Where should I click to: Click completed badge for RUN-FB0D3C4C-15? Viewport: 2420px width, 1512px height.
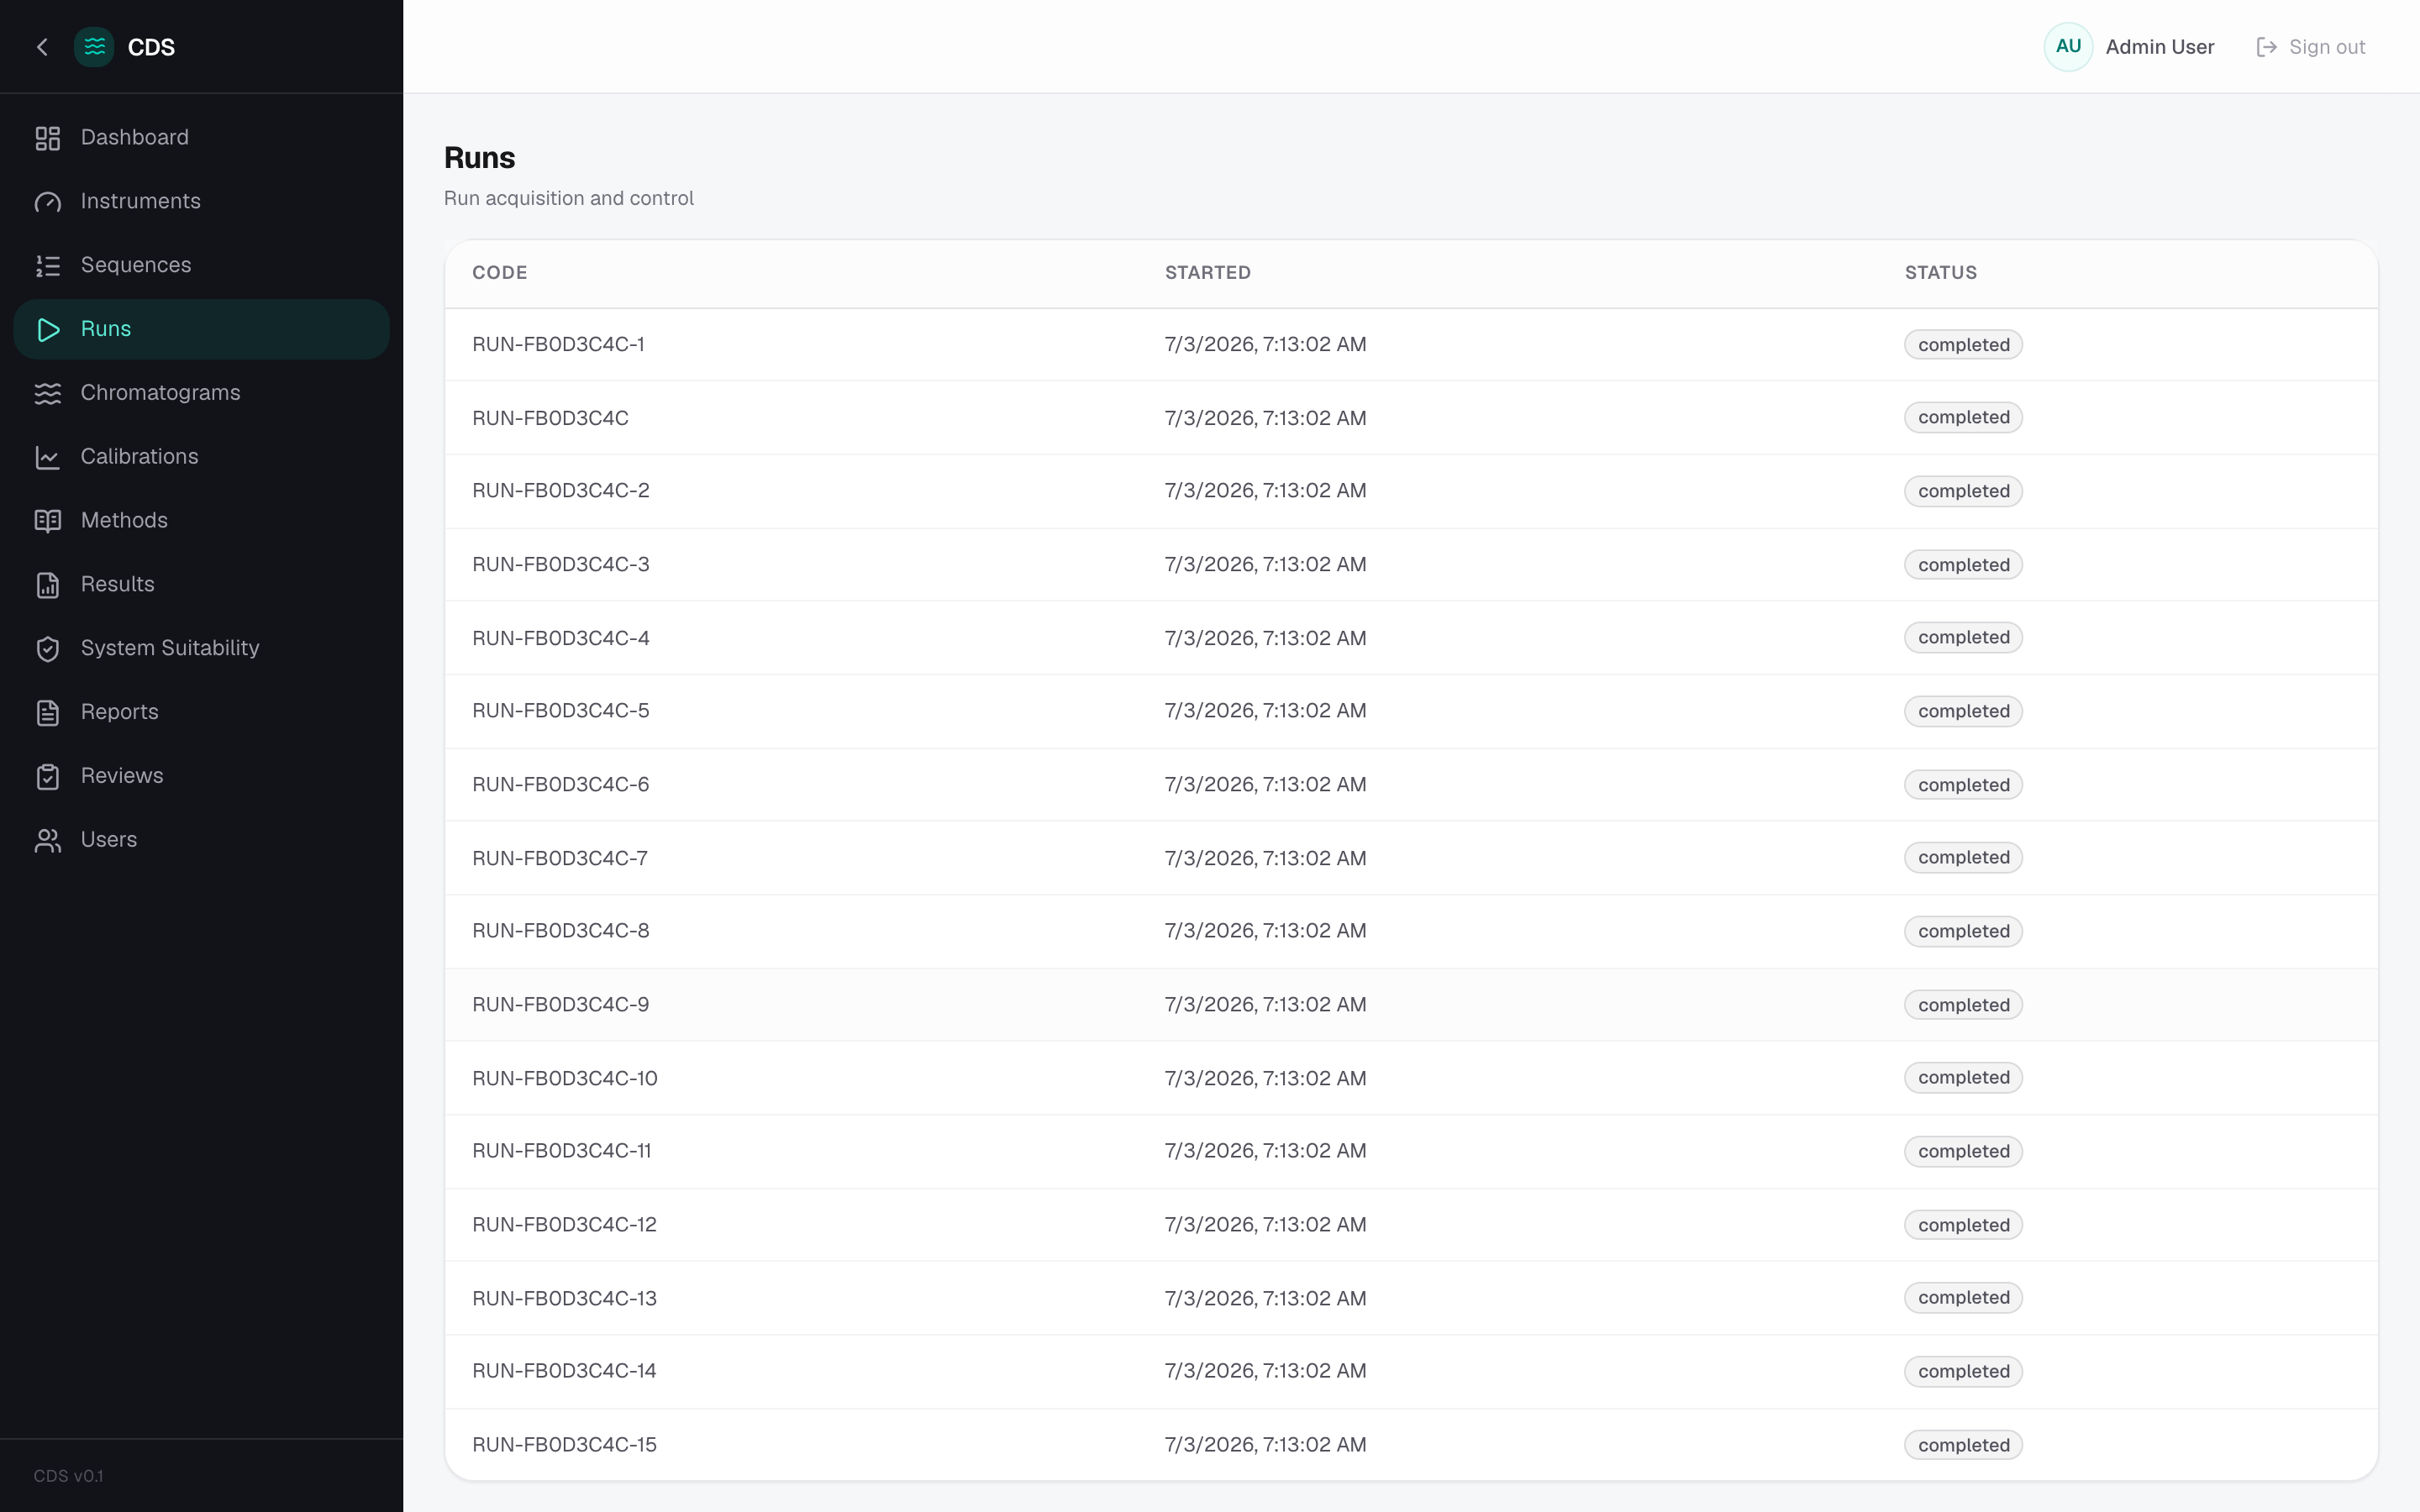click(x=1963, y=1445)
